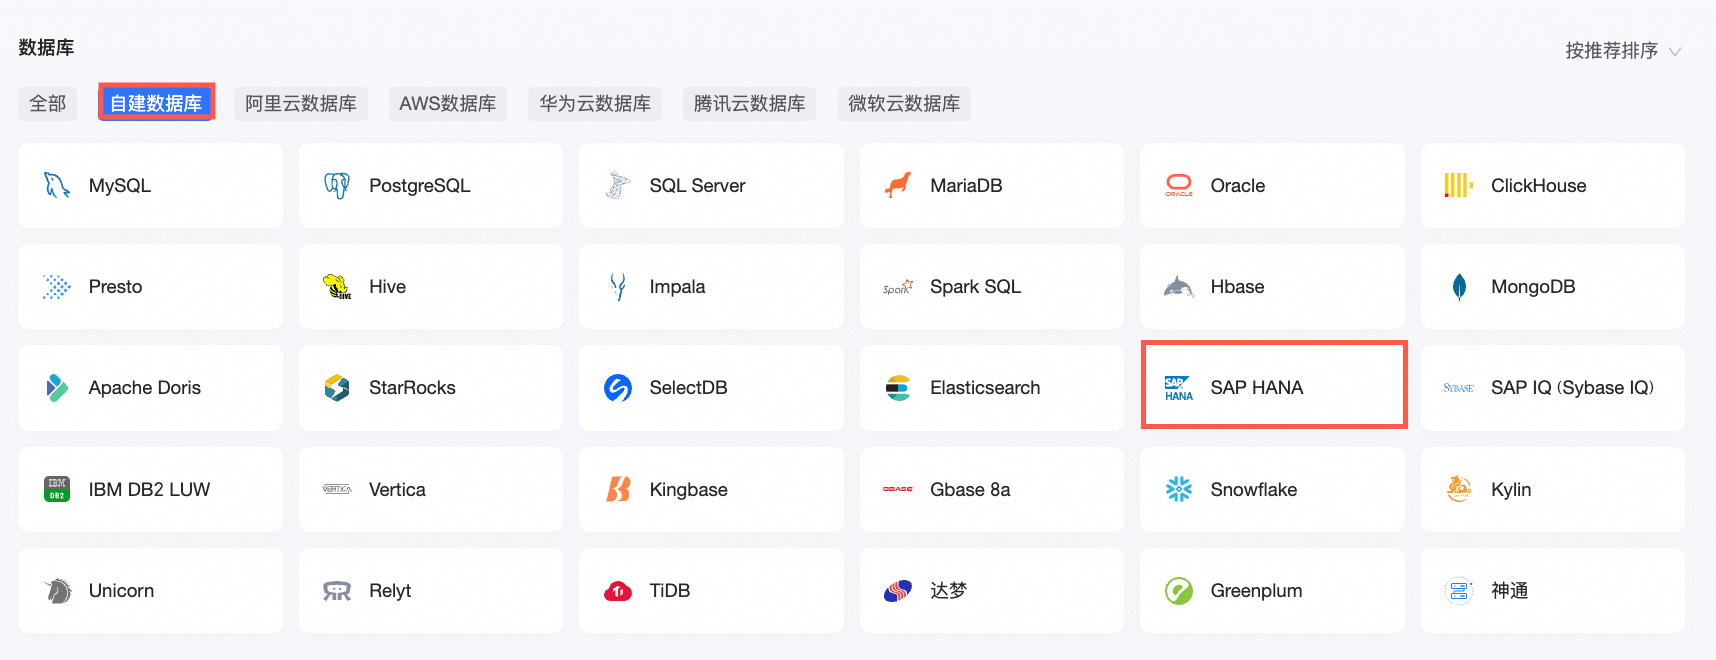The image size is (1716, 660).
Task: Pick the IBM DB2 LUW label
Action: (x=149, y=490)
